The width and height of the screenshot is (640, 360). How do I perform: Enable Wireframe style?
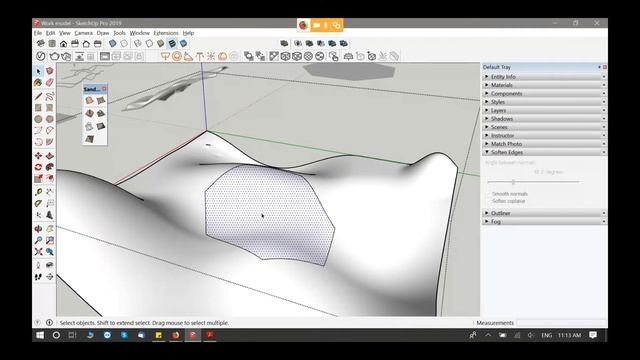pos(138,43)
